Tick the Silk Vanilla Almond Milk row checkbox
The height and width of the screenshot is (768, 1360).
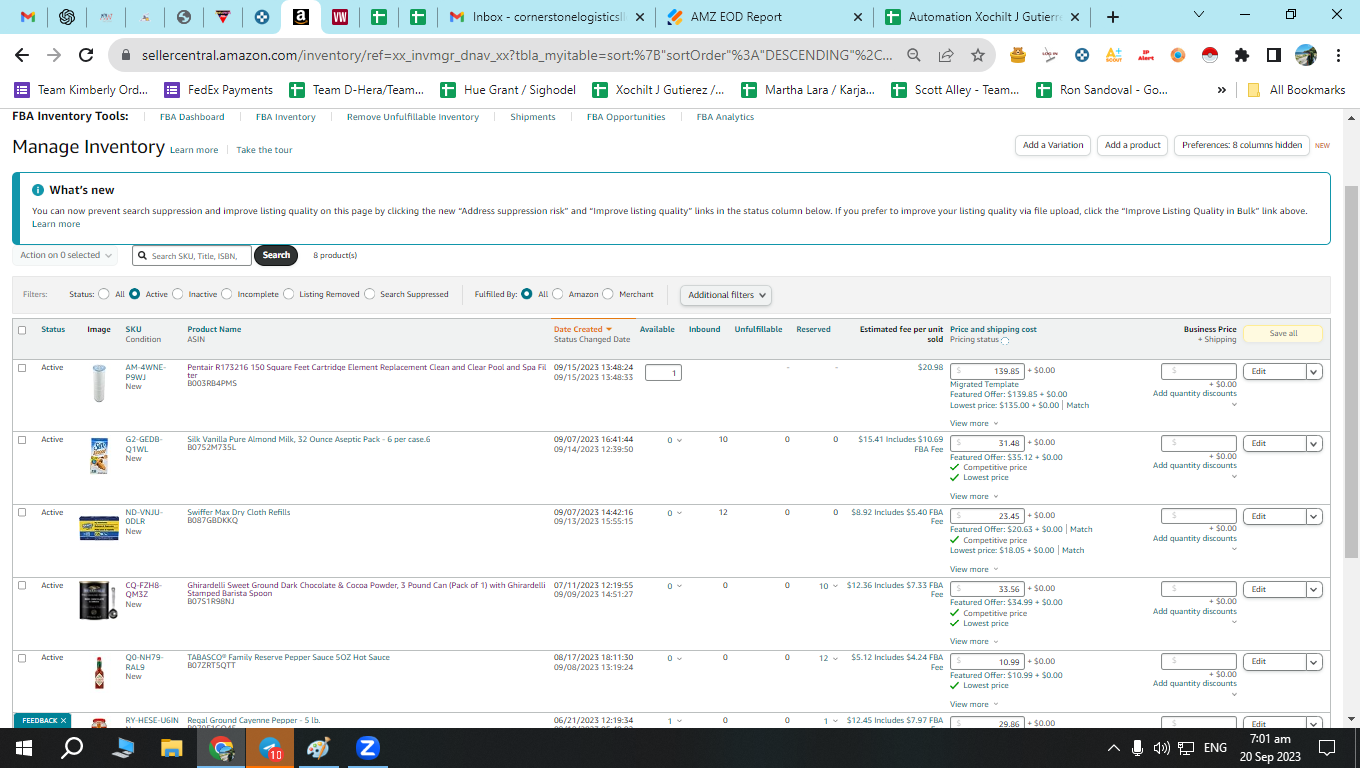[22, 440]
